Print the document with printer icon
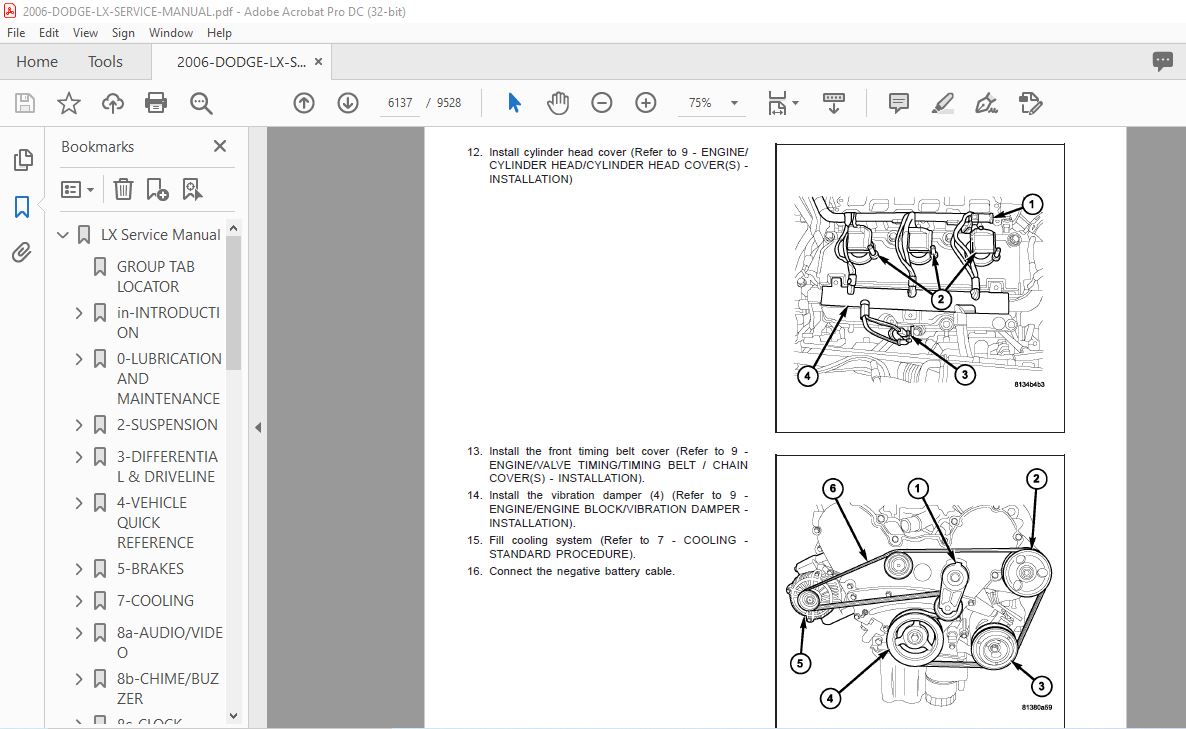 click(x=156, y=103)
